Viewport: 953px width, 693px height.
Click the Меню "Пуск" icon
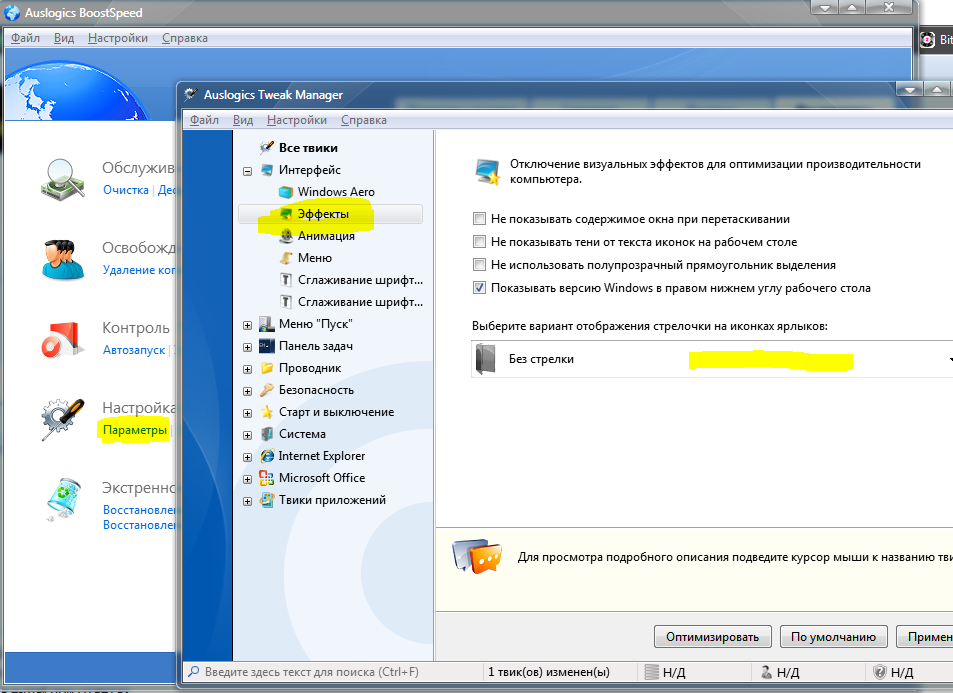[267, 324]
